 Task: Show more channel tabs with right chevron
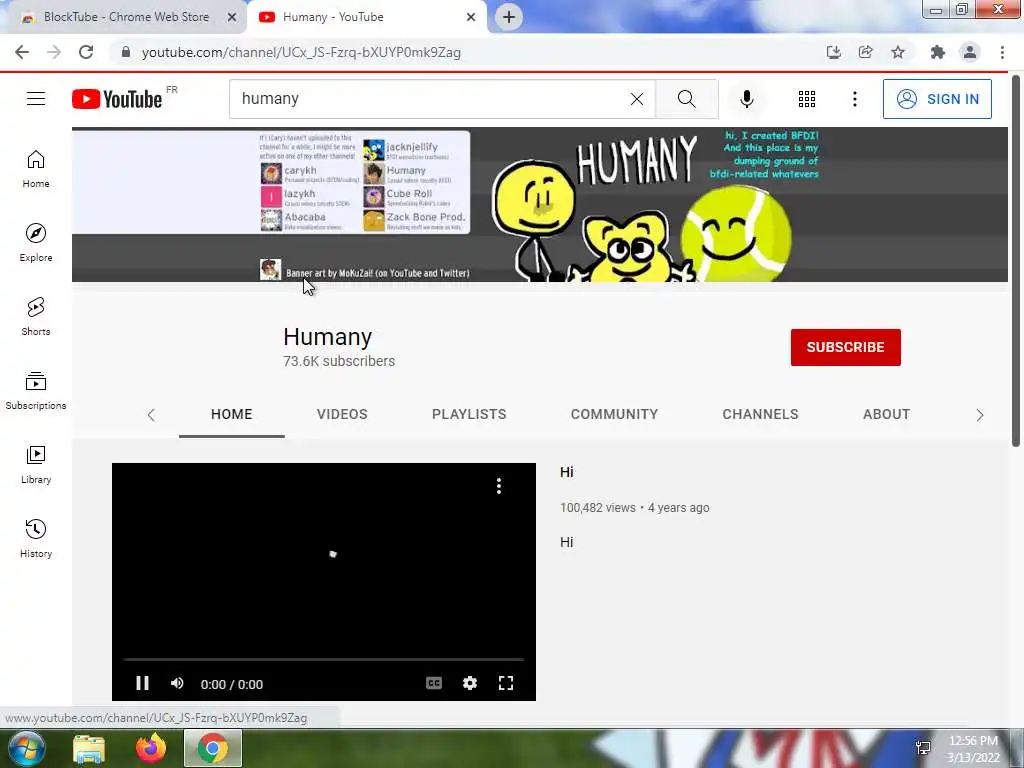[x=980, y=415]
